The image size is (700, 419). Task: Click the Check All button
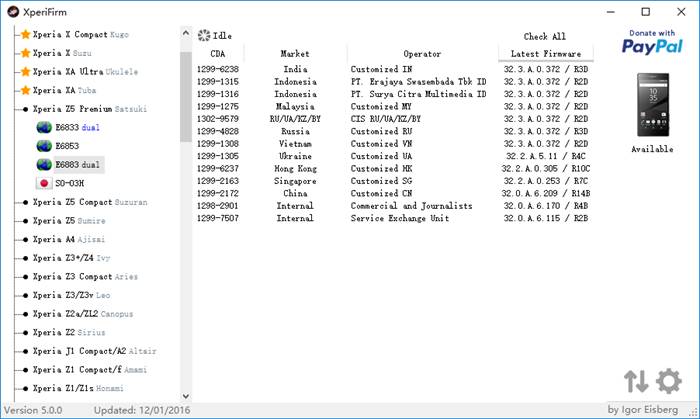pyautogui.click(x=545, y=37)
